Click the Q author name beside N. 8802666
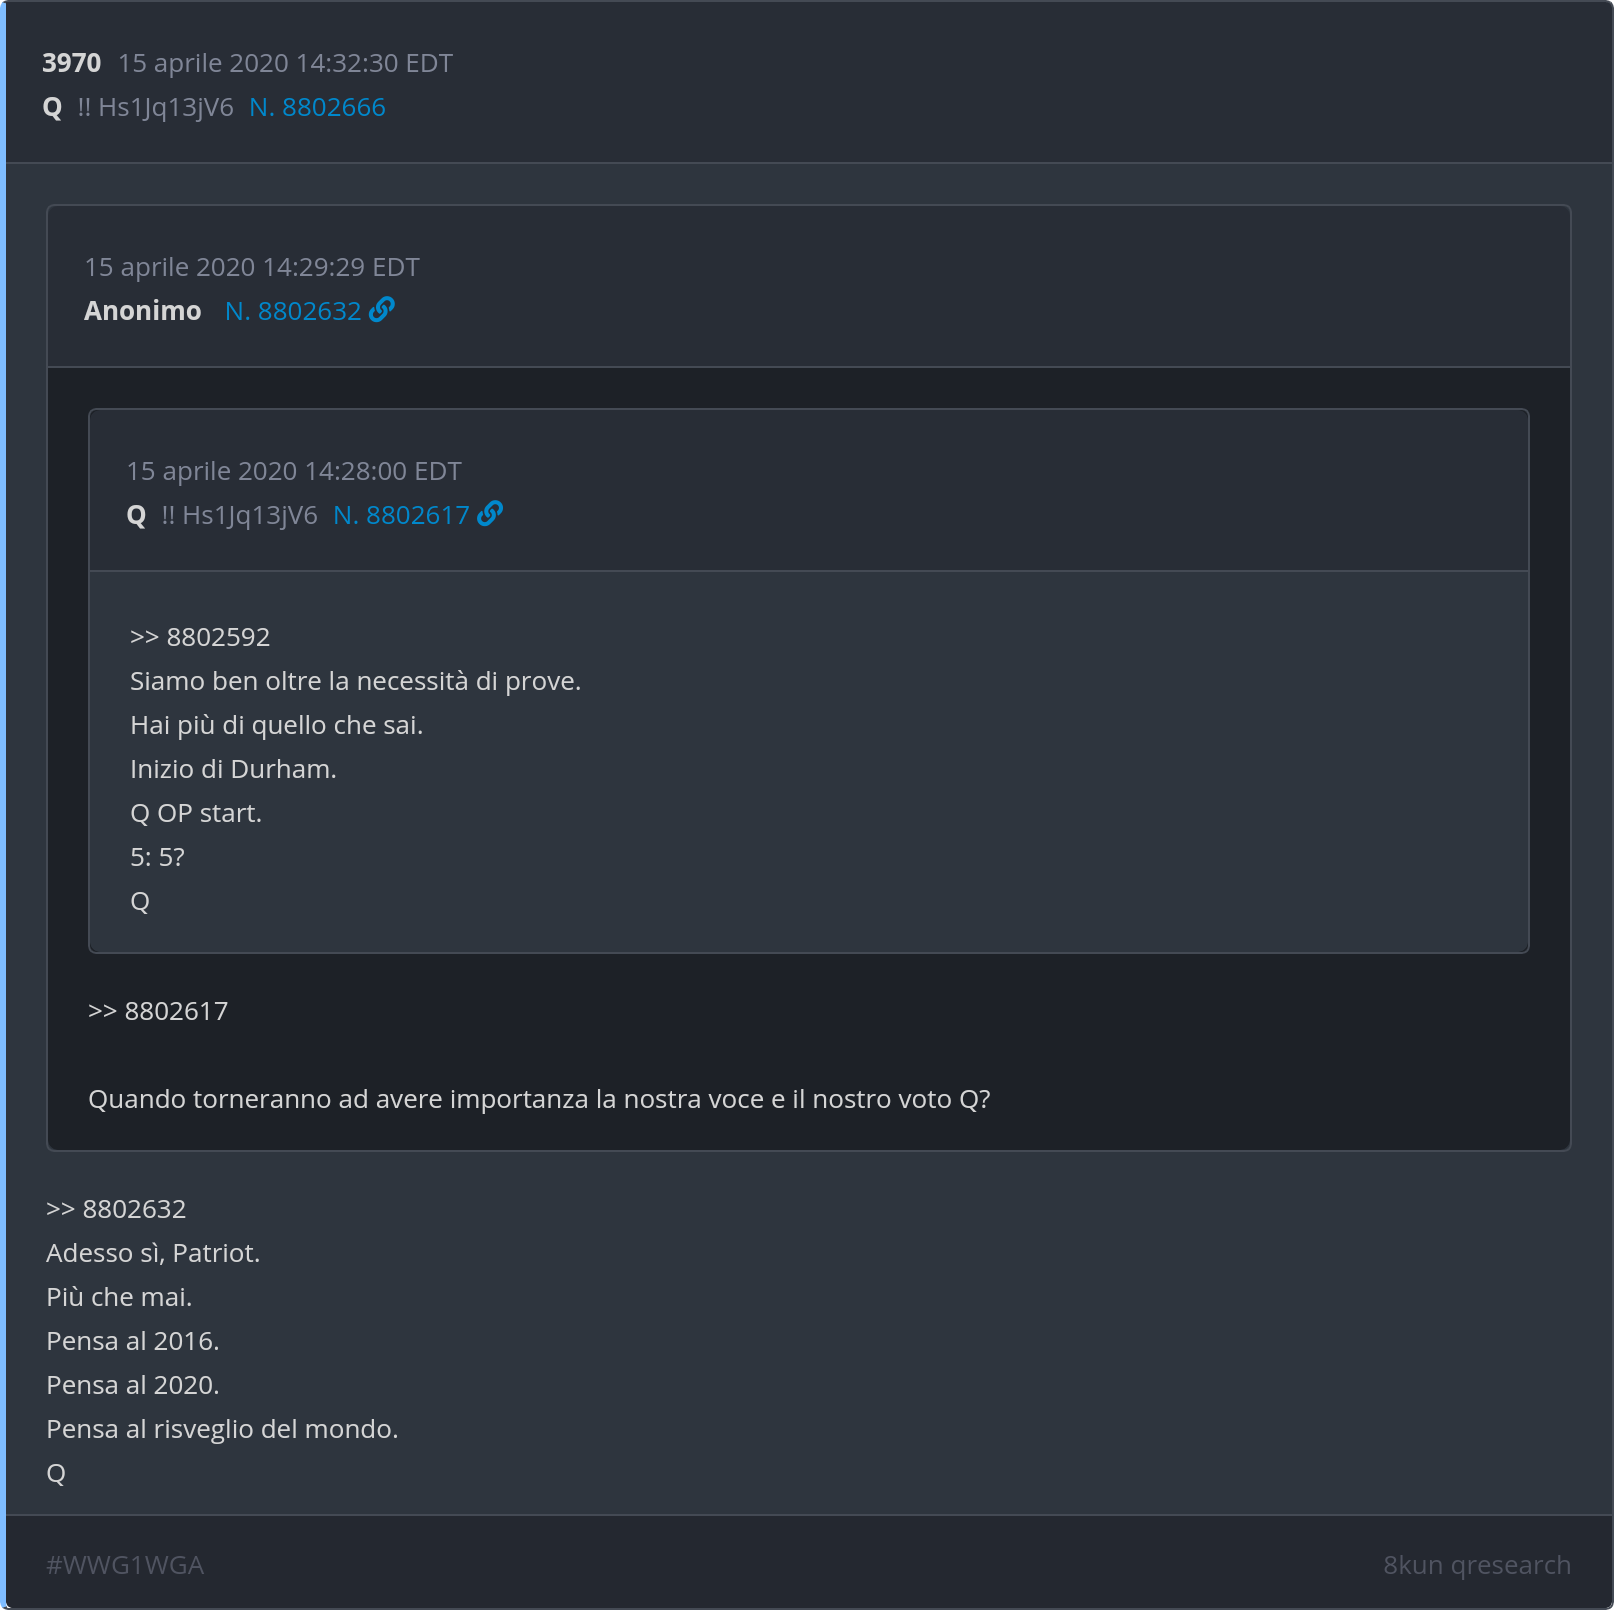1614x1610 pixels. pyautogui.click(x=53, y=107)
